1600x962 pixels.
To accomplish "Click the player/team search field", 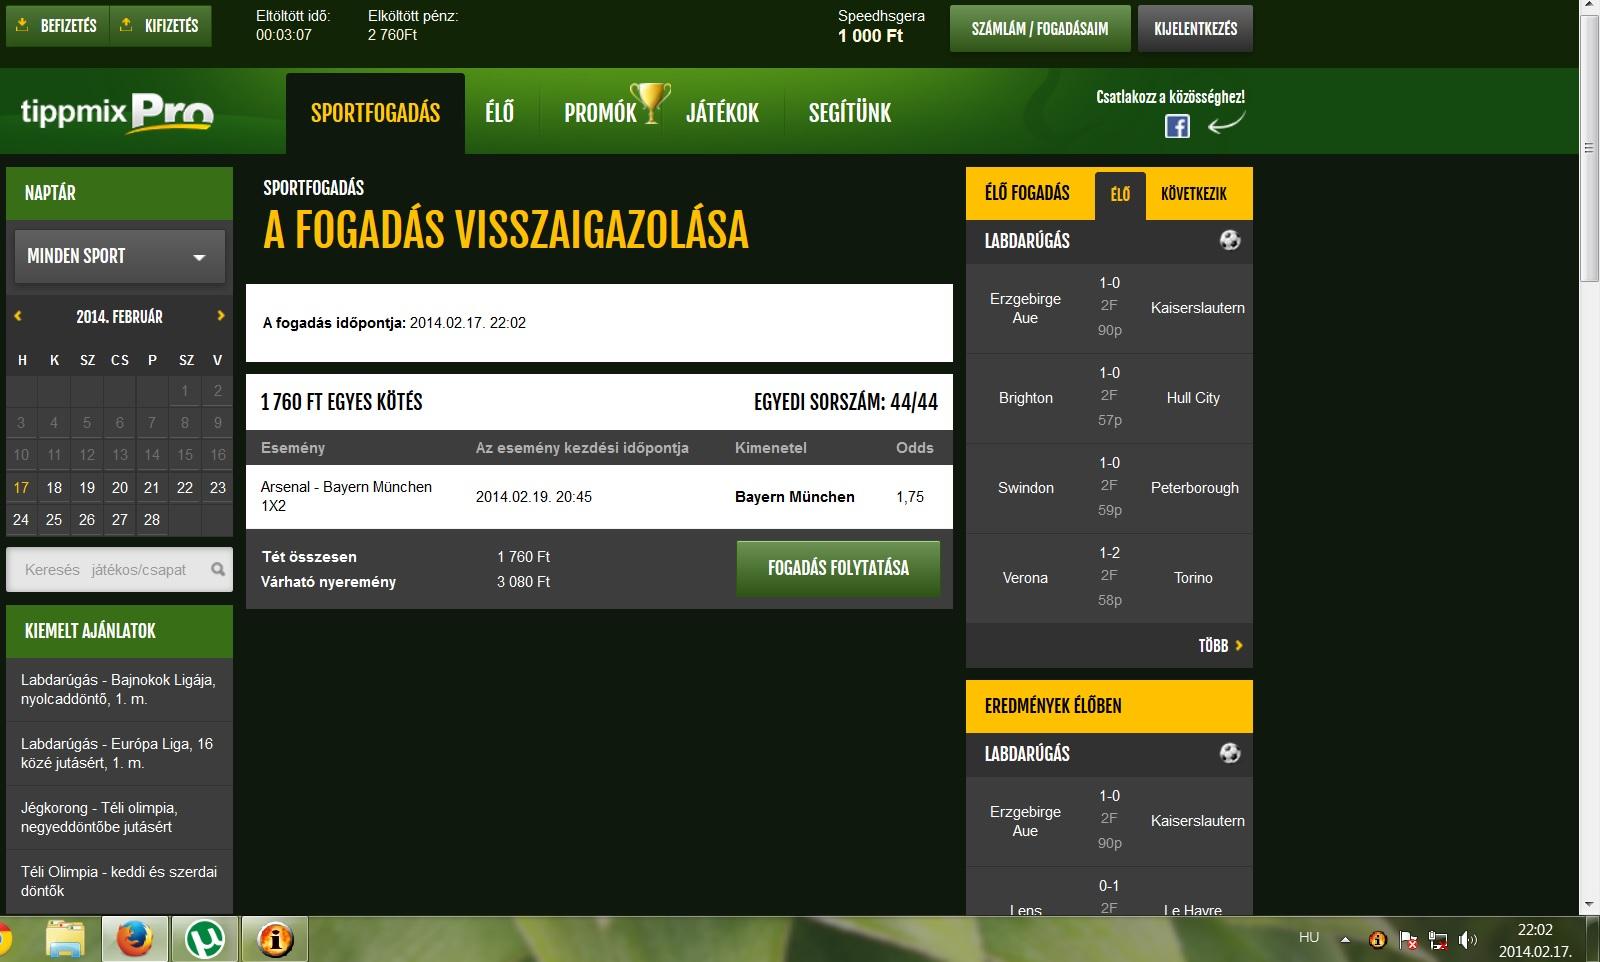I will point(106,570).
